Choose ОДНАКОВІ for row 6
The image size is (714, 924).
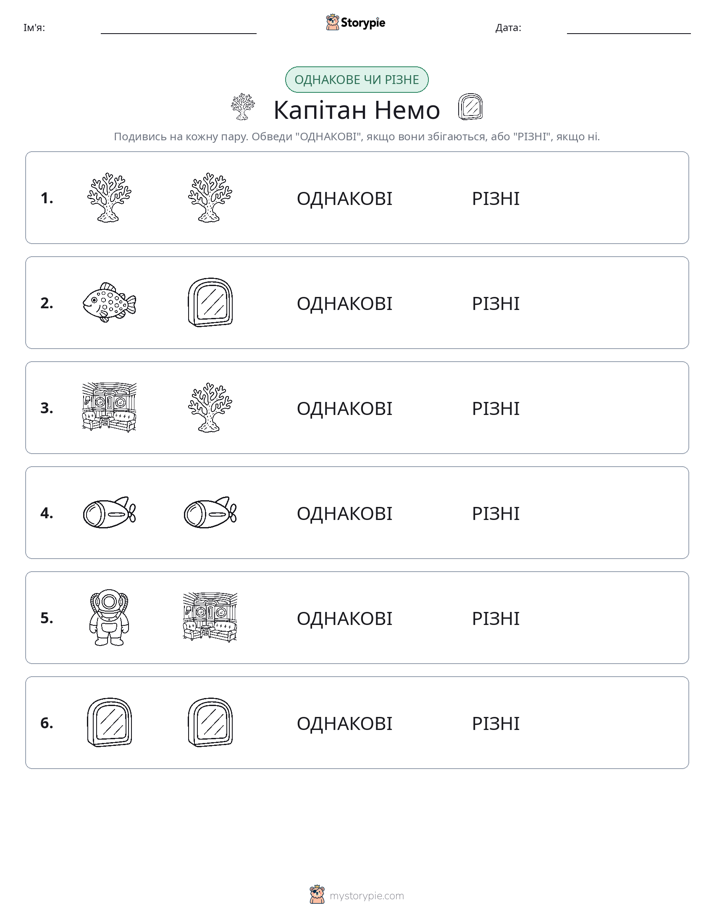point(344,723)
